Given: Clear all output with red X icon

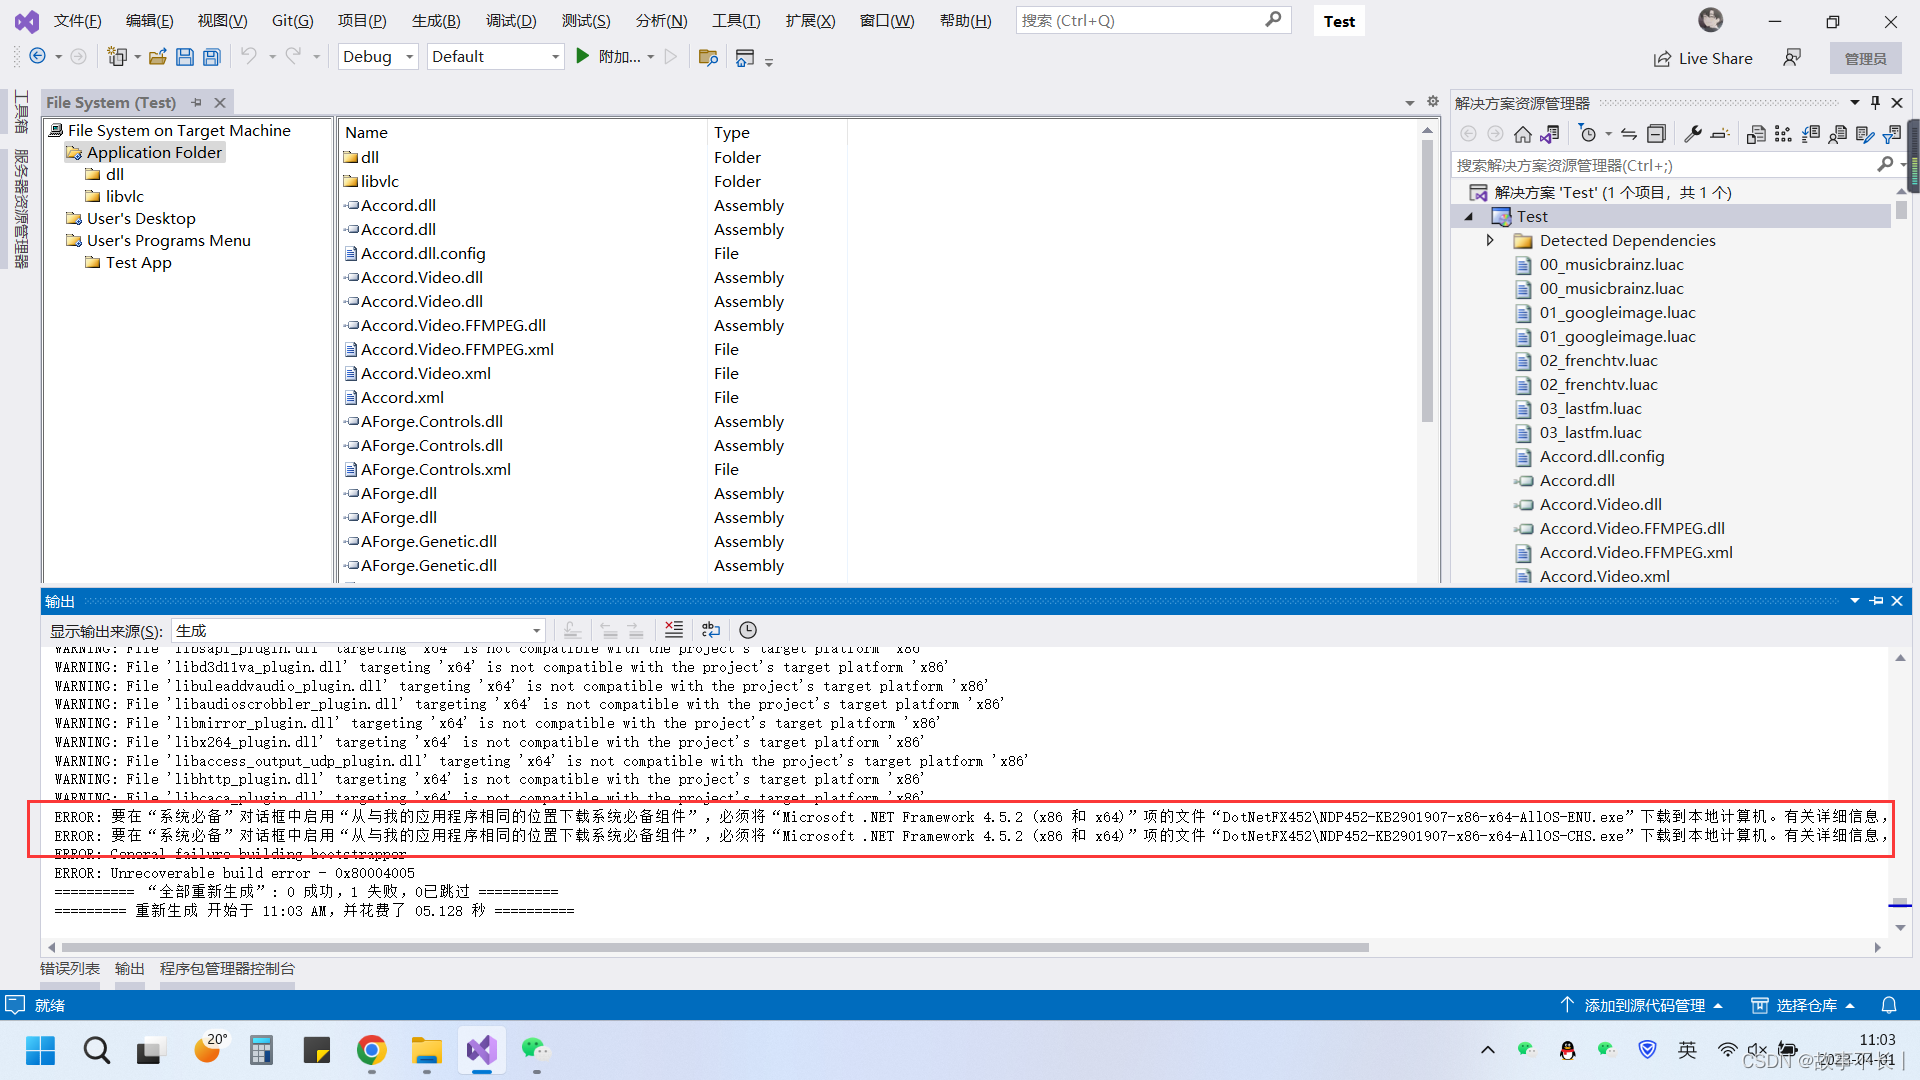Looking at the screenshot, I should [x=674, y=630].
